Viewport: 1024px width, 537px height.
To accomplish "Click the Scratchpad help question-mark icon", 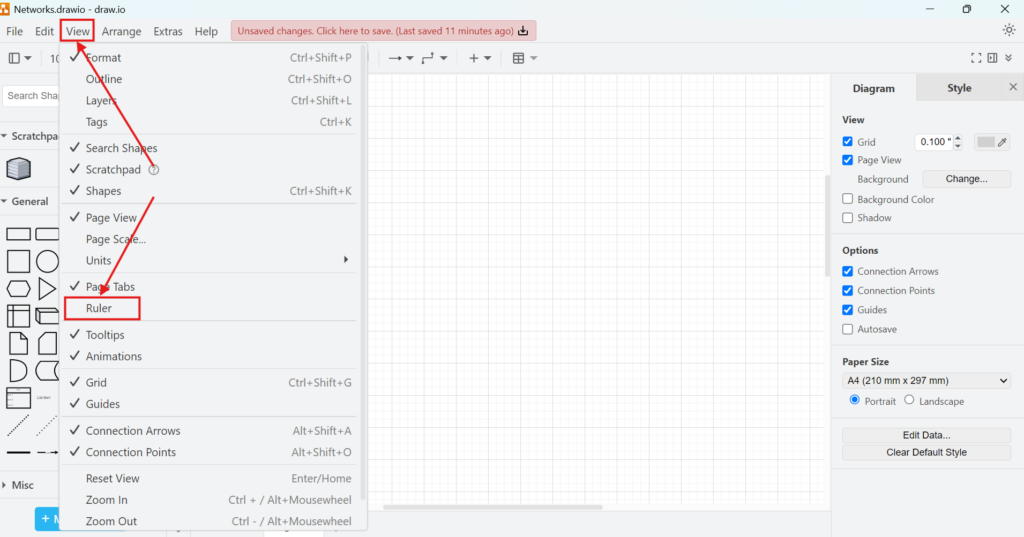I will pyautogui.click(x=154, y=170).
